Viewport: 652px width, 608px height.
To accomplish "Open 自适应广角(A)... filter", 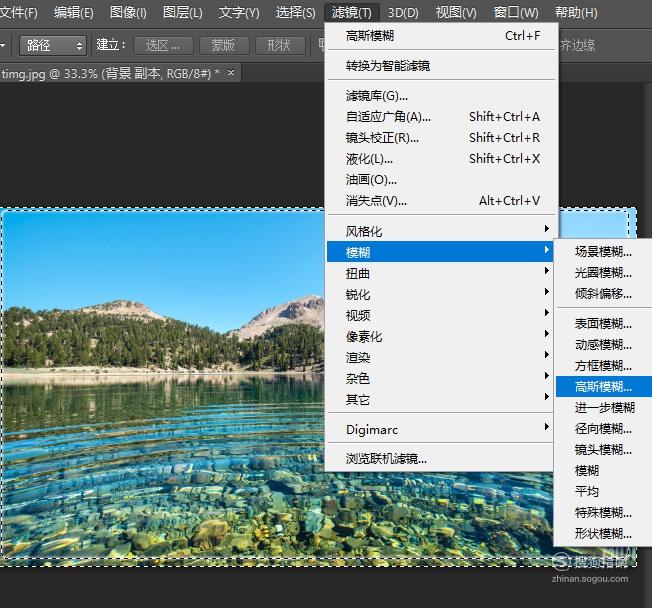I will click(x=442, y=116).
